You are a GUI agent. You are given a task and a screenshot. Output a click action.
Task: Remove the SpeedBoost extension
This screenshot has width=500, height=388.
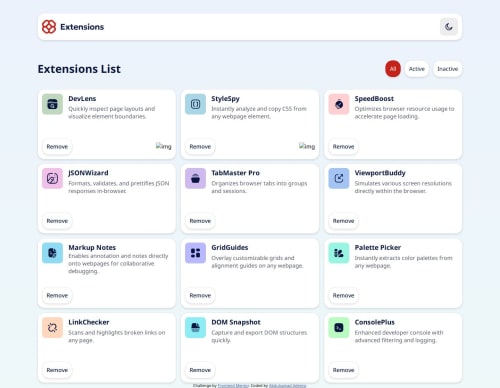(343, 147)
